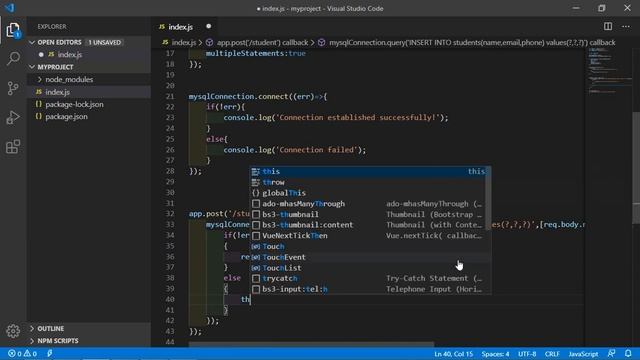The height and width of the screenshot is (360, 640).
Task: Expand the node_modules folder
Action: 40,80
